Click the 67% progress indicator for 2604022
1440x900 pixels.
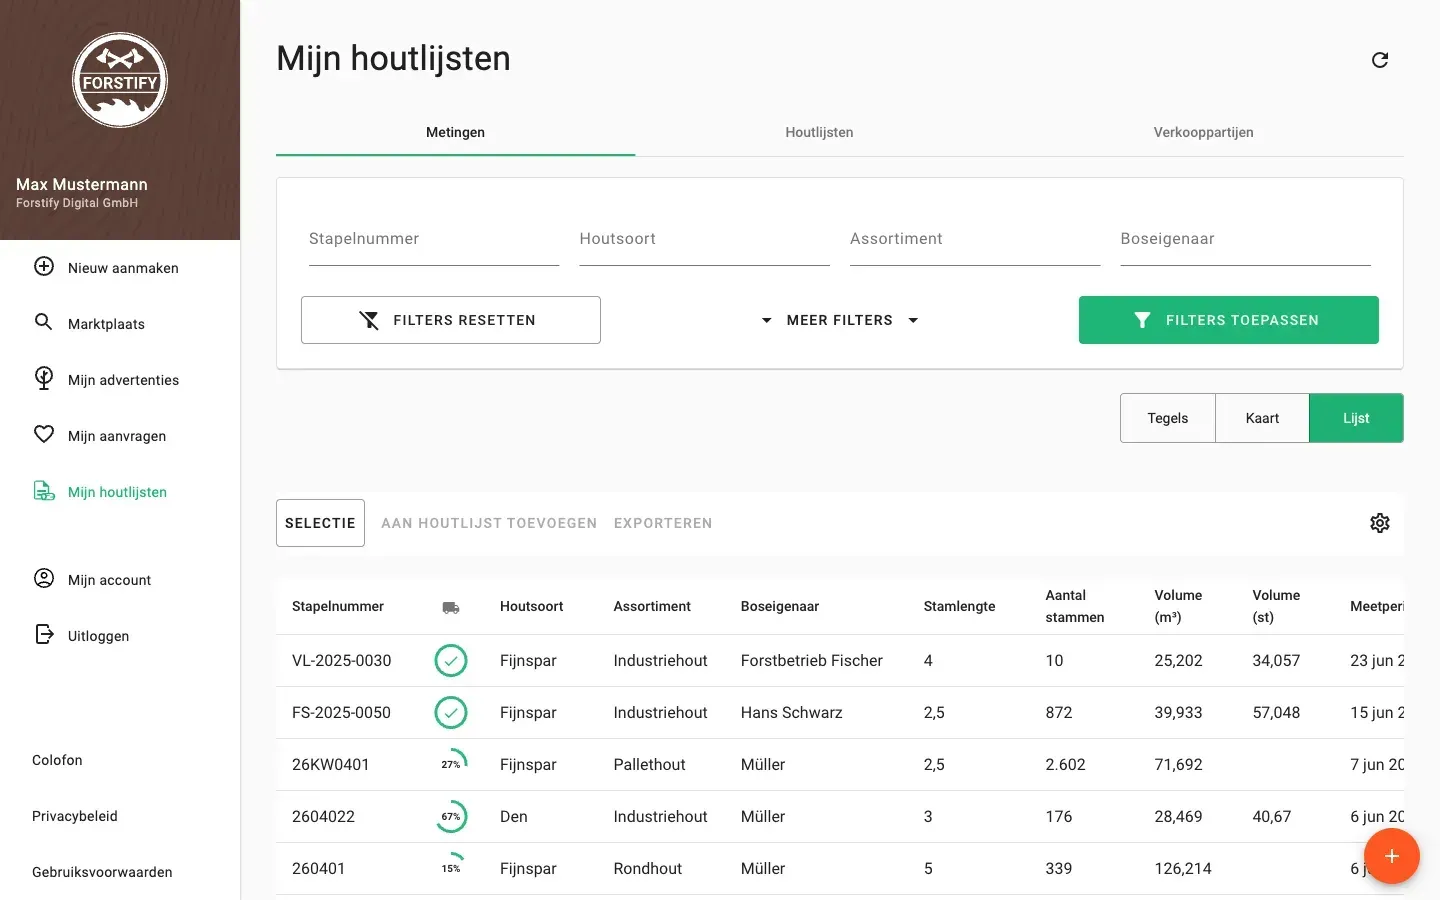(x=451, y=816)
